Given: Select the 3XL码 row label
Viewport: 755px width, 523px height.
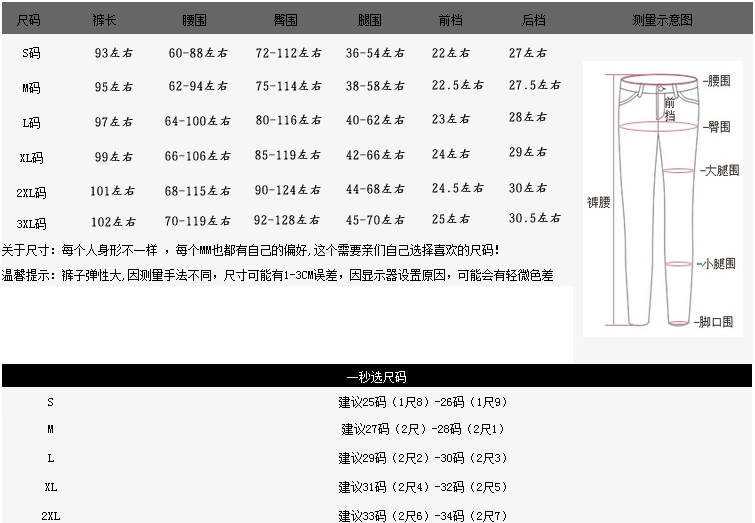Looking at the screenshot, I should (31, 223).
